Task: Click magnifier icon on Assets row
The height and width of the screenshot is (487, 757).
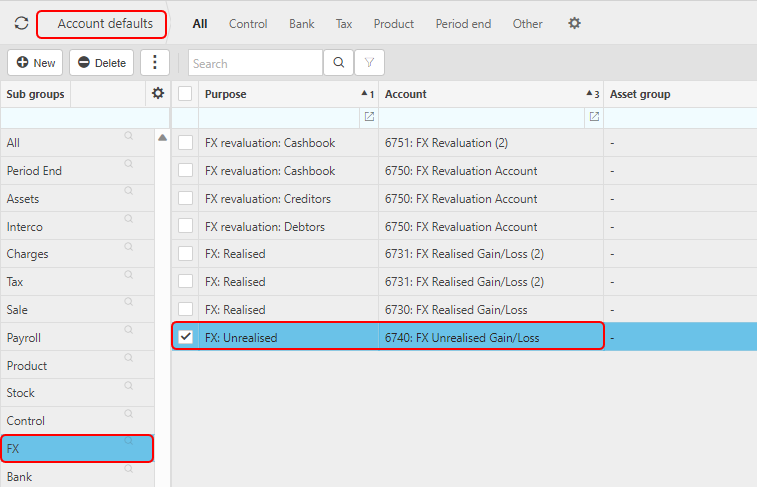Action: point(128,191)
